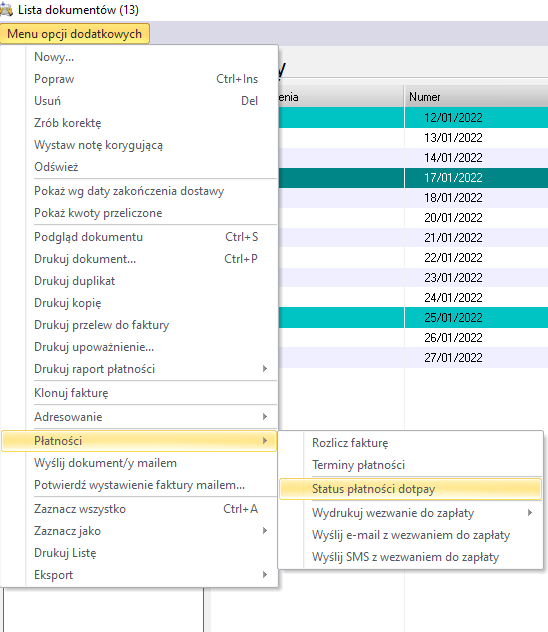Click the Lista dokumentów window icon
The height and width of the screenshot is (632, 548).
[x=6, y=10]
